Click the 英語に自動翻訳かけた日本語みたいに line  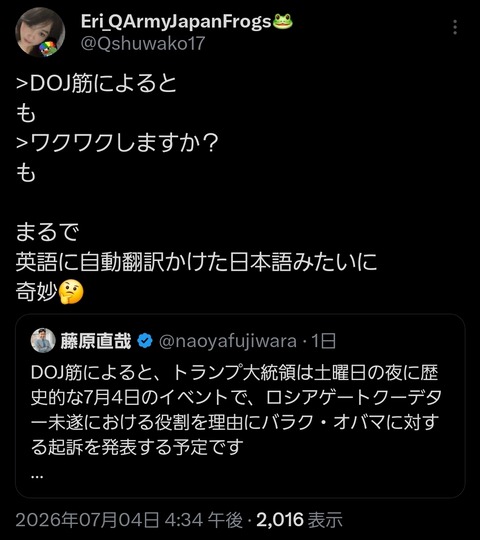[x=196, y=262]
